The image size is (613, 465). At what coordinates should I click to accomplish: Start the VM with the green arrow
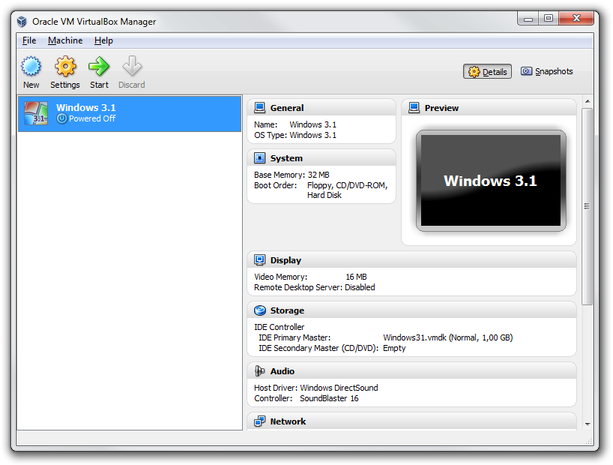tap(99, 66)
